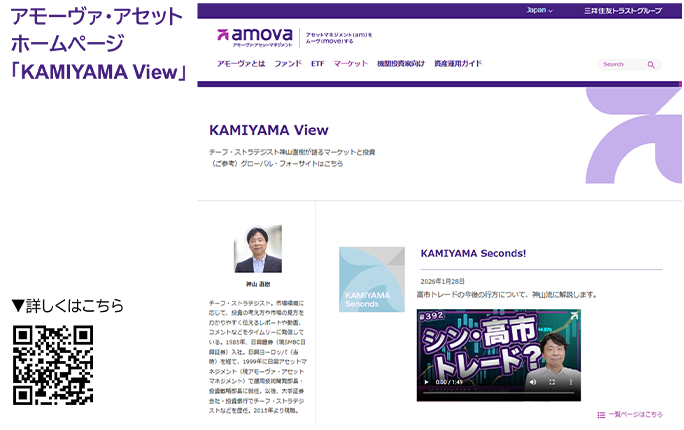This screenshot has height=430, width=684.
Task: Open the アモーヴァとは menu
Action: pos(241,64)
